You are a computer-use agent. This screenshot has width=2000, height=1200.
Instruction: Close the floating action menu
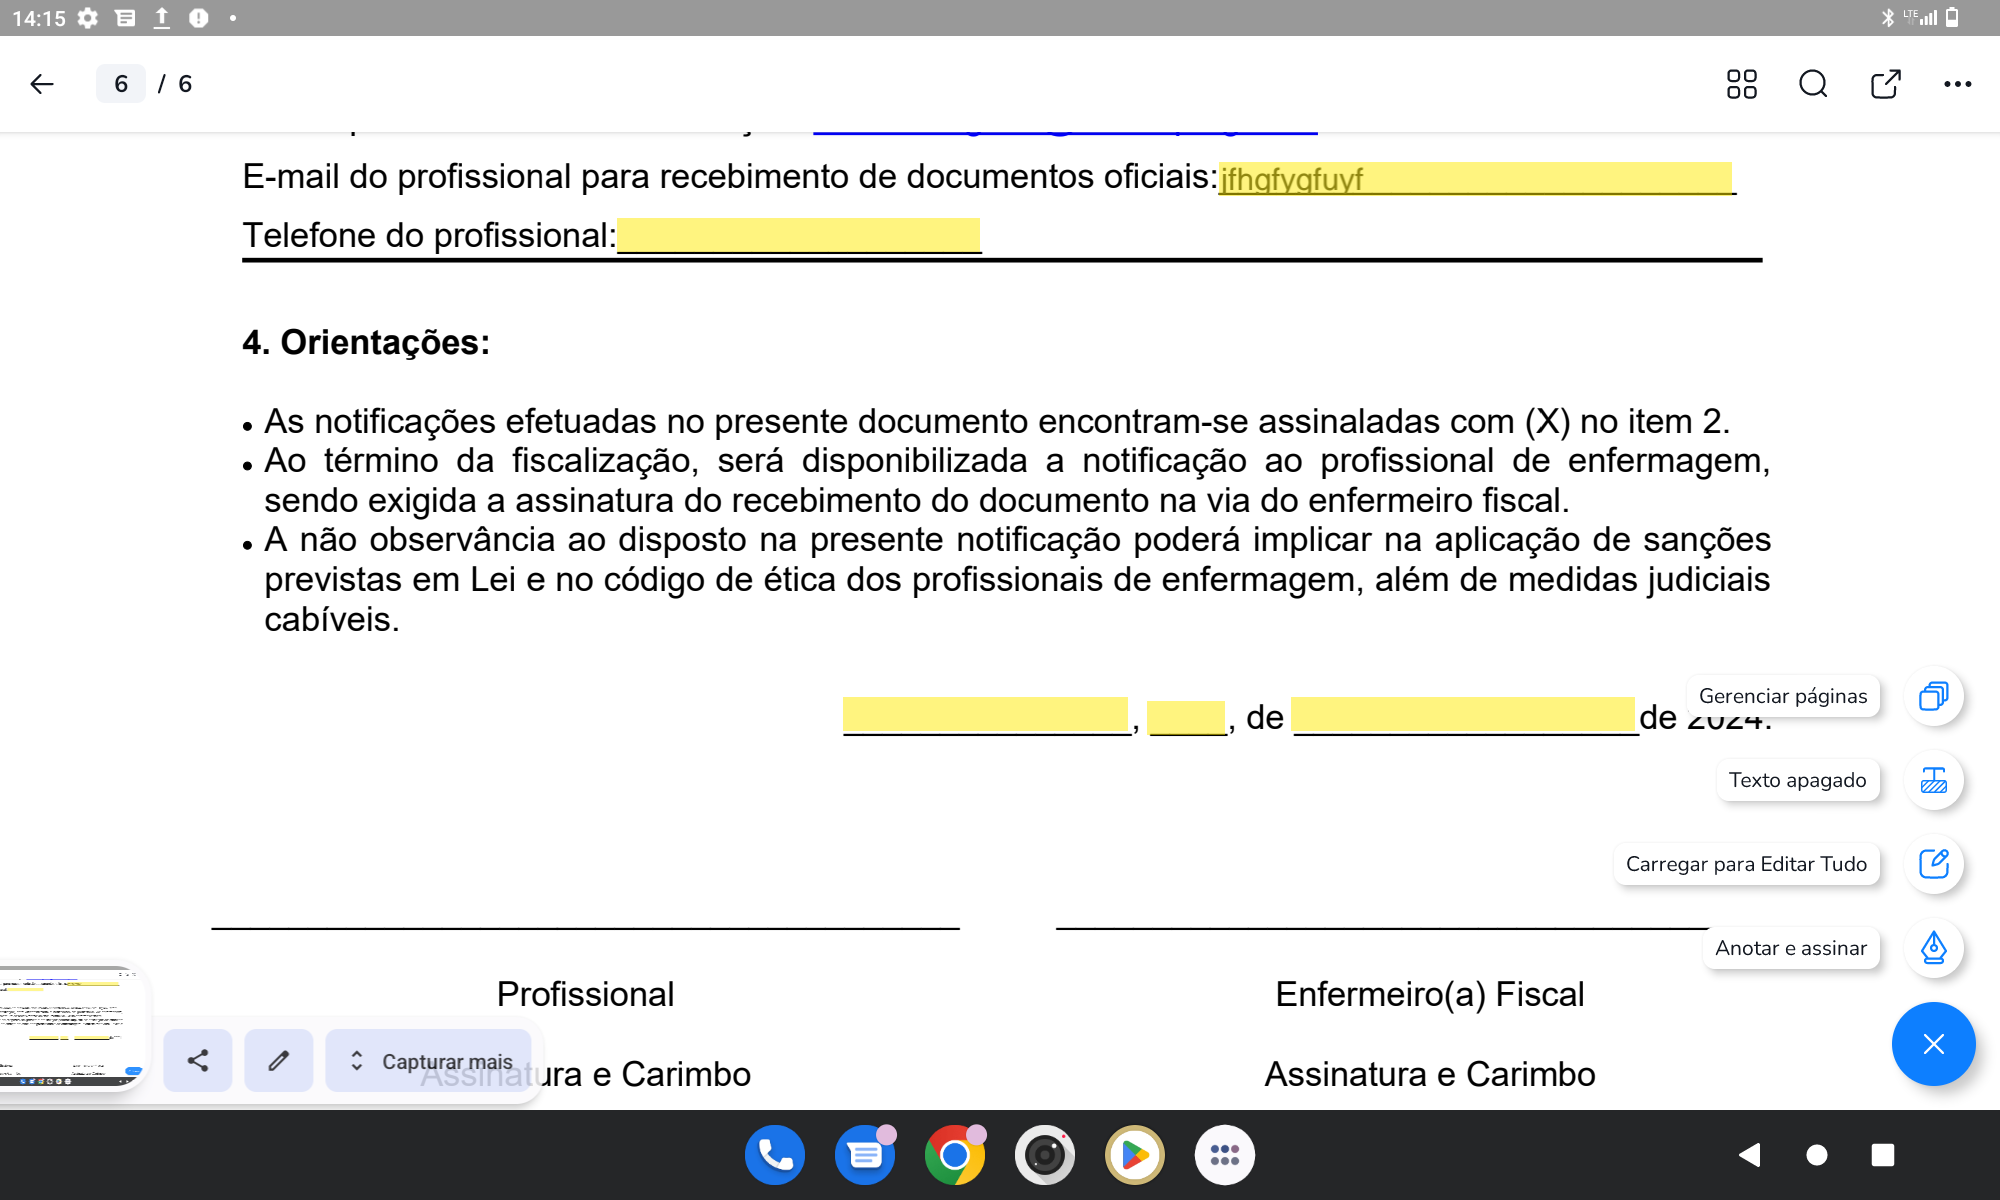pos(1933,1044)
